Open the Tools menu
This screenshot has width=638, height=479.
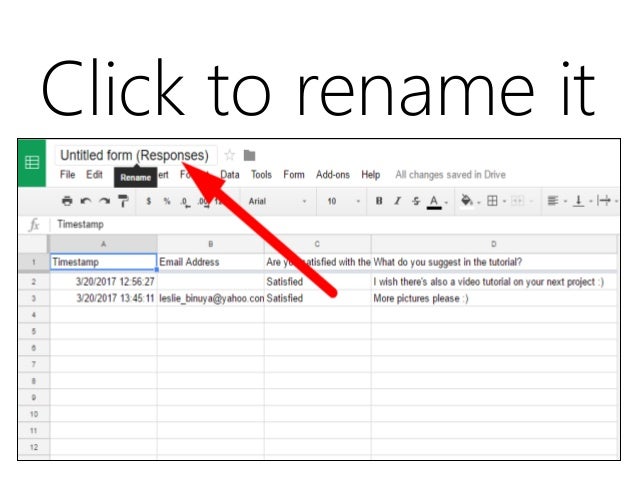[x=261, y=175]
